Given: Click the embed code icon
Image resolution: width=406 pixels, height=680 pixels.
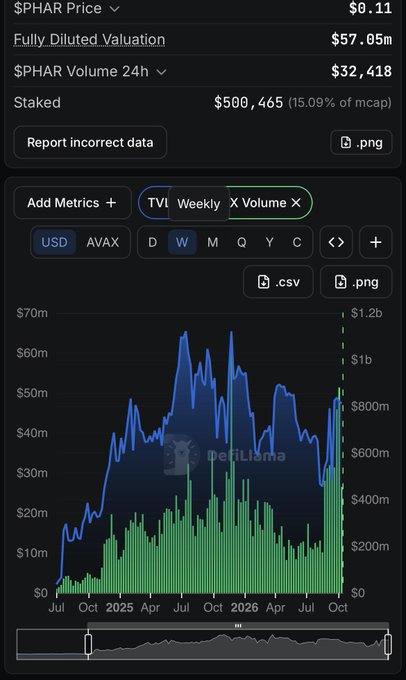Looking at the screenshot, I should point(336,242).
